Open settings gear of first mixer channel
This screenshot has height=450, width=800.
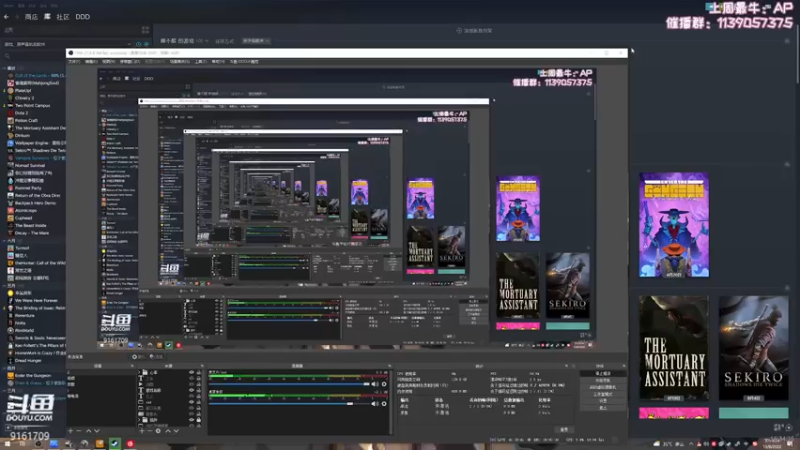pos(384,384)
